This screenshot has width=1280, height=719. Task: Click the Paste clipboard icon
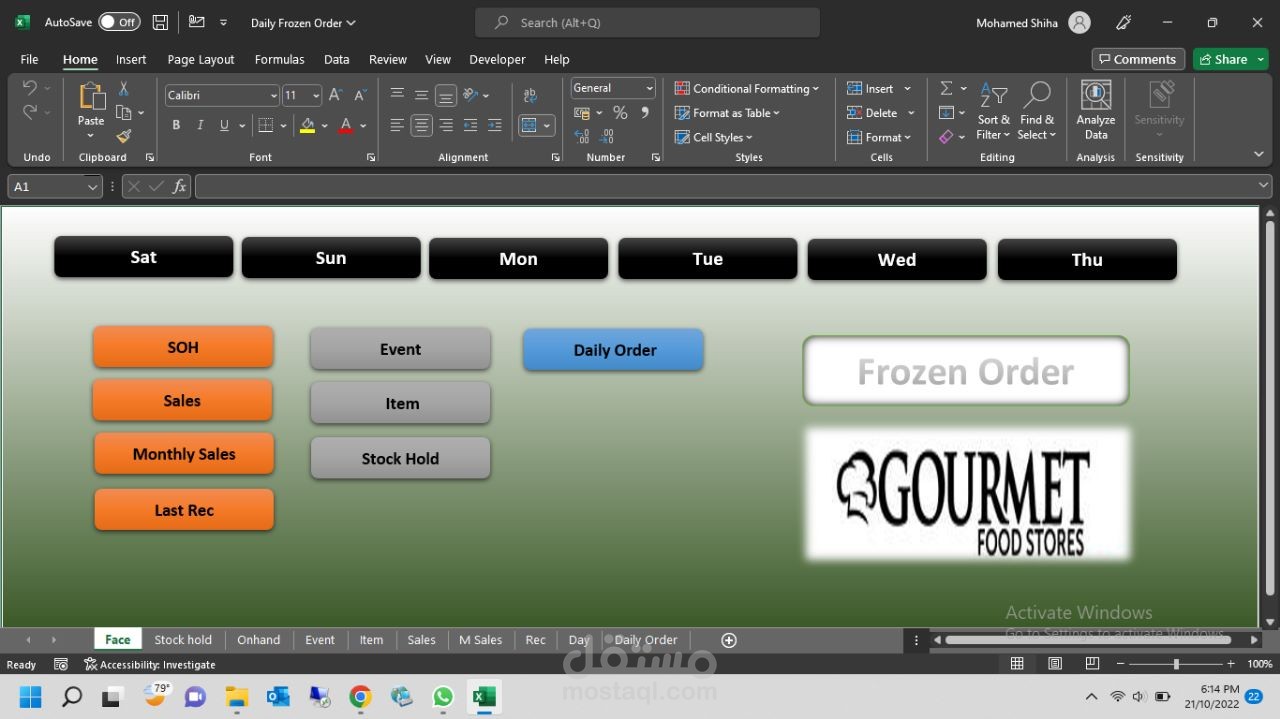pyautogui.click(x=91, y=97)
